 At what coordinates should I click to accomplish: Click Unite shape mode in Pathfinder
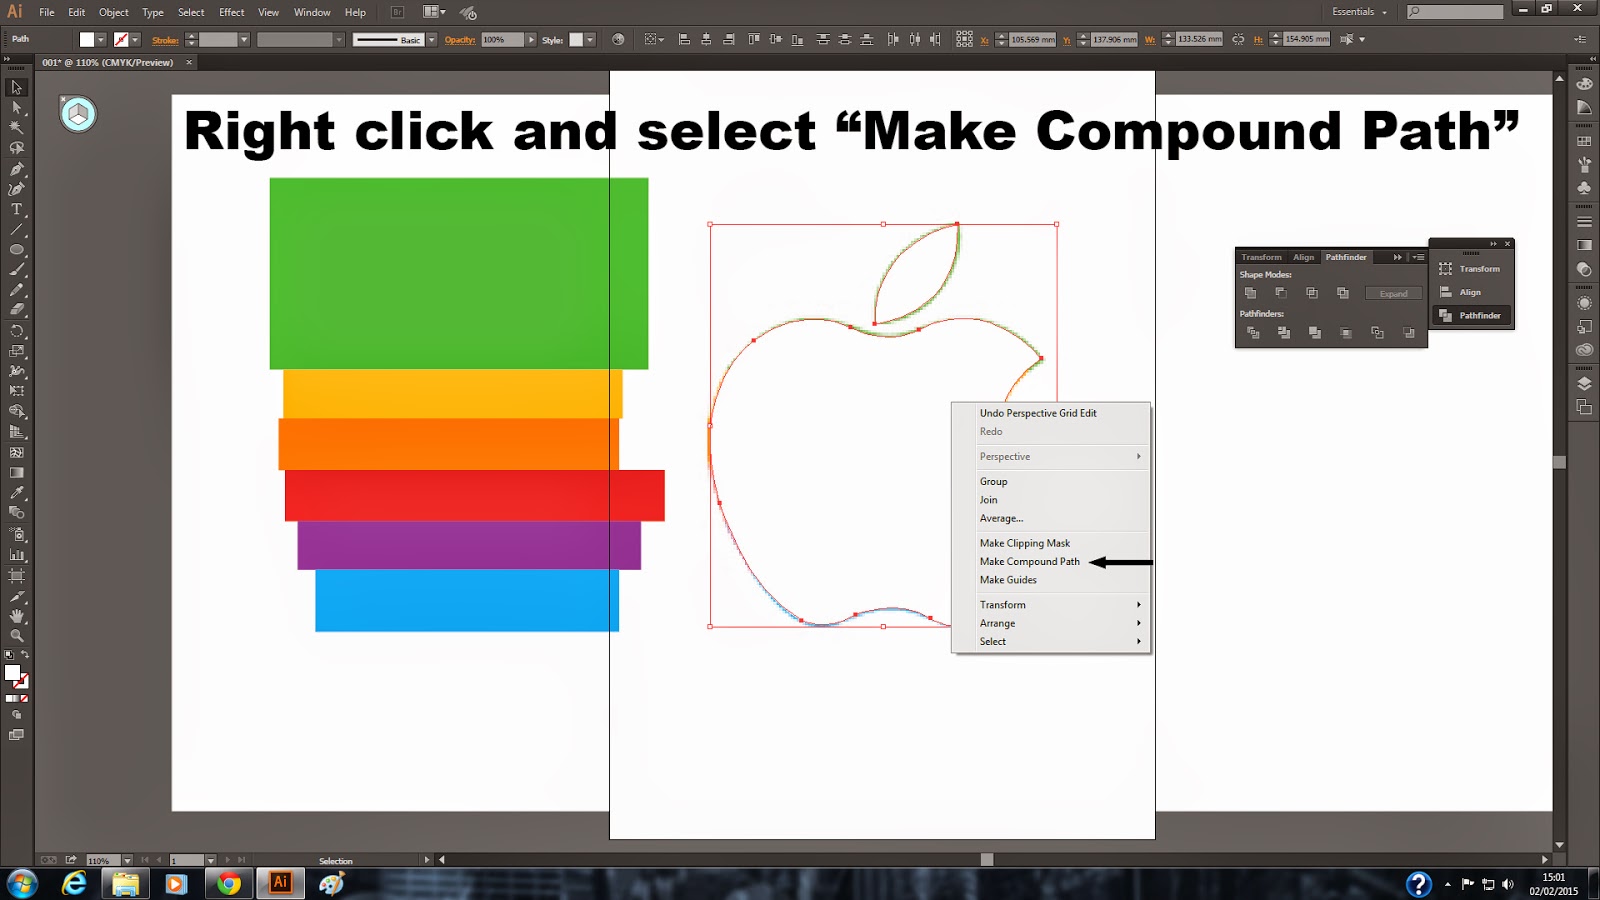point(1250,293)
